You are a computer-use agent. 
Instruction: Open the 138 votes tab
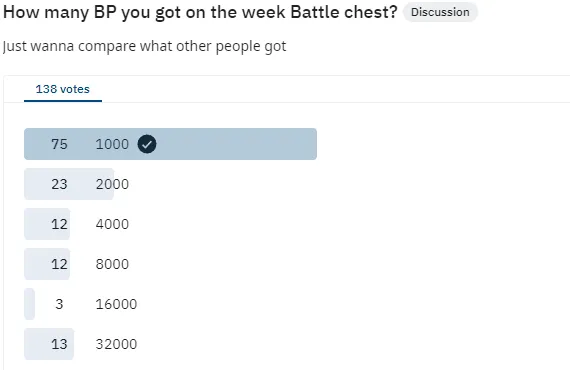(x=63, y=89)
